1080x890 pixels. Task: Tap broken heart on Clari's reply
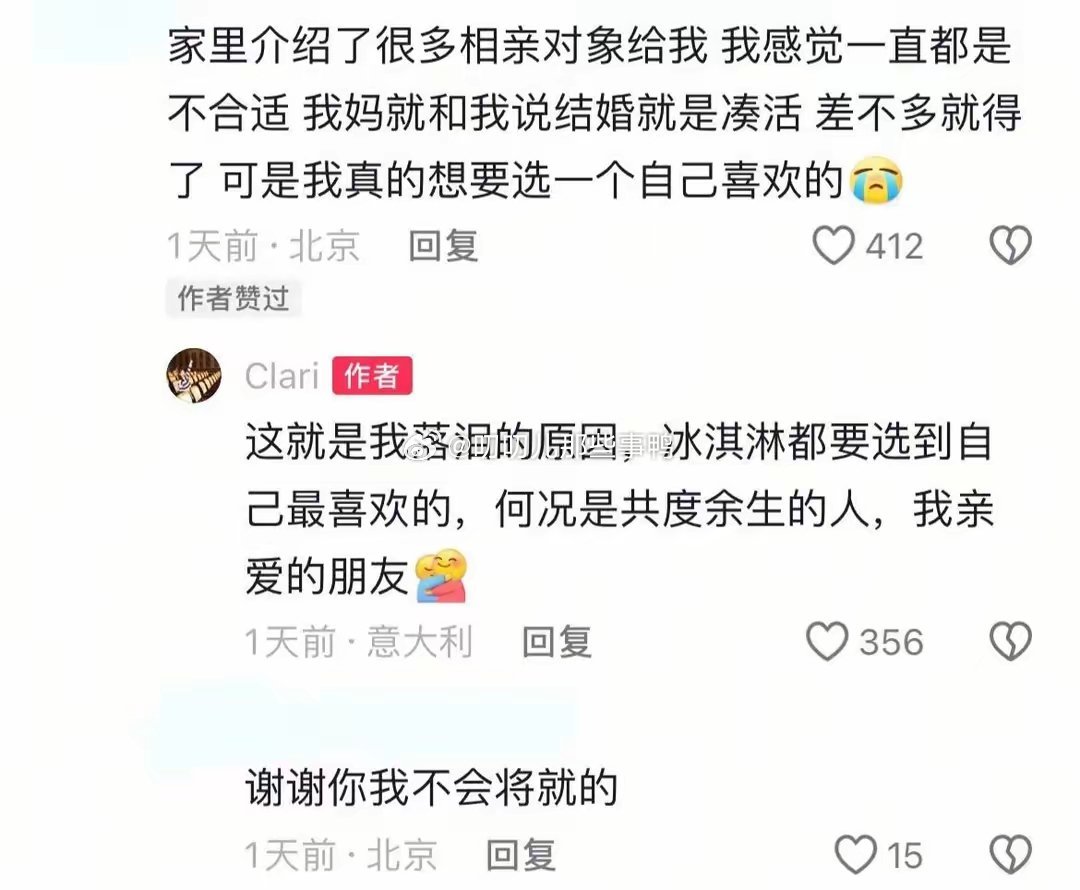pyautogui.click(x=1010, y=641)
